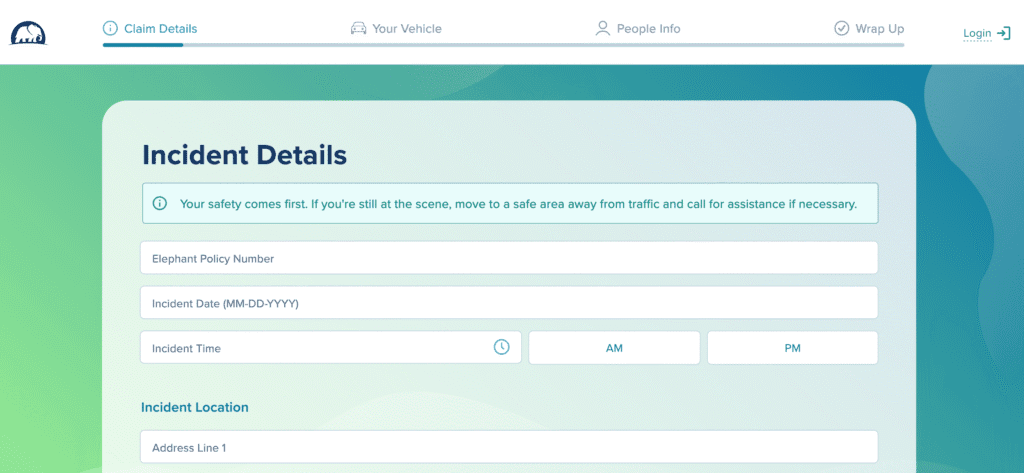Focus the Incident Time field

(330, 348)
